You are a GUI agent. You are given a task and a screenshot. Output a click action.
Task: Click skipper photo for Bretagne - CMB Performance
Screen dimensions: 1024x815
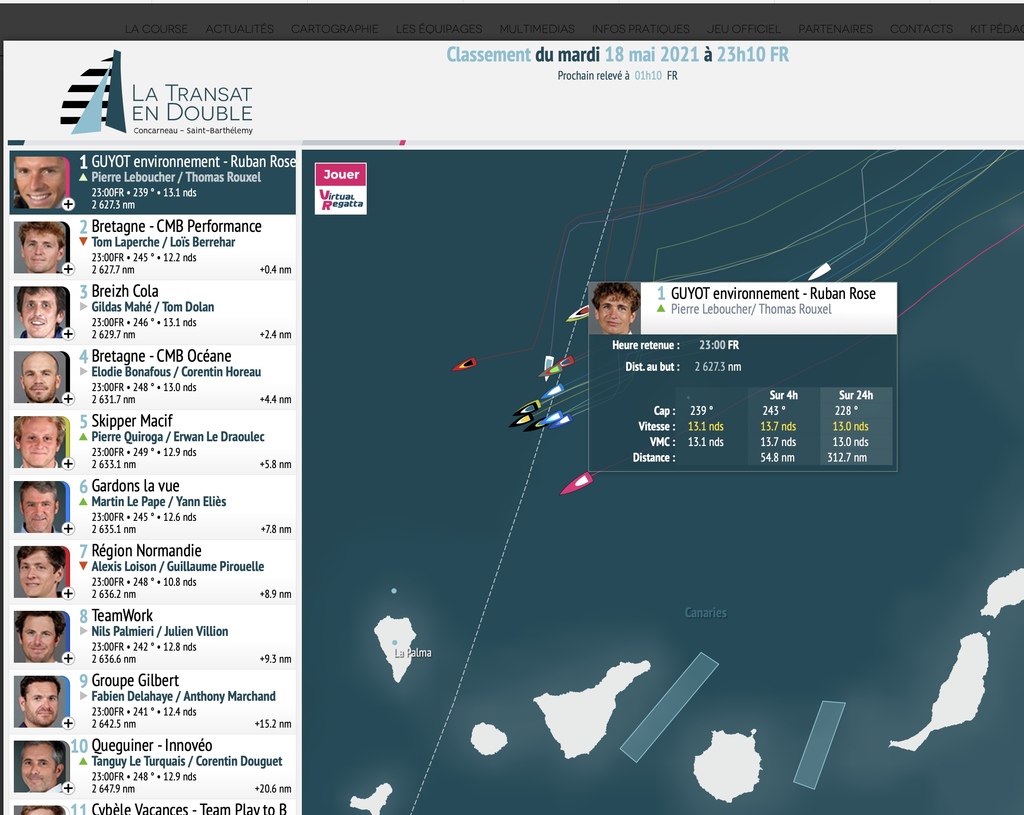pyautogui.click(x=41, y=247)
